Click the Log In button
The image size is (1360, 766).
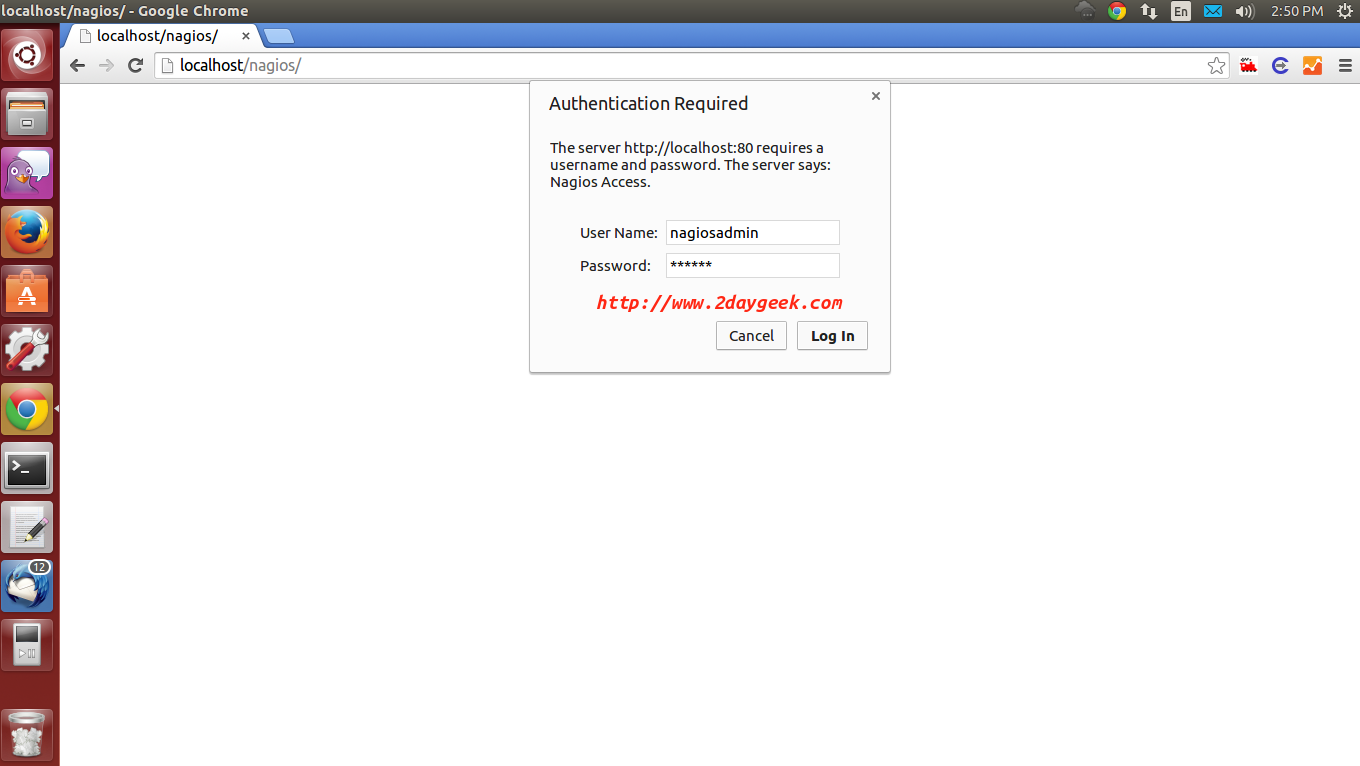point(832,336)
